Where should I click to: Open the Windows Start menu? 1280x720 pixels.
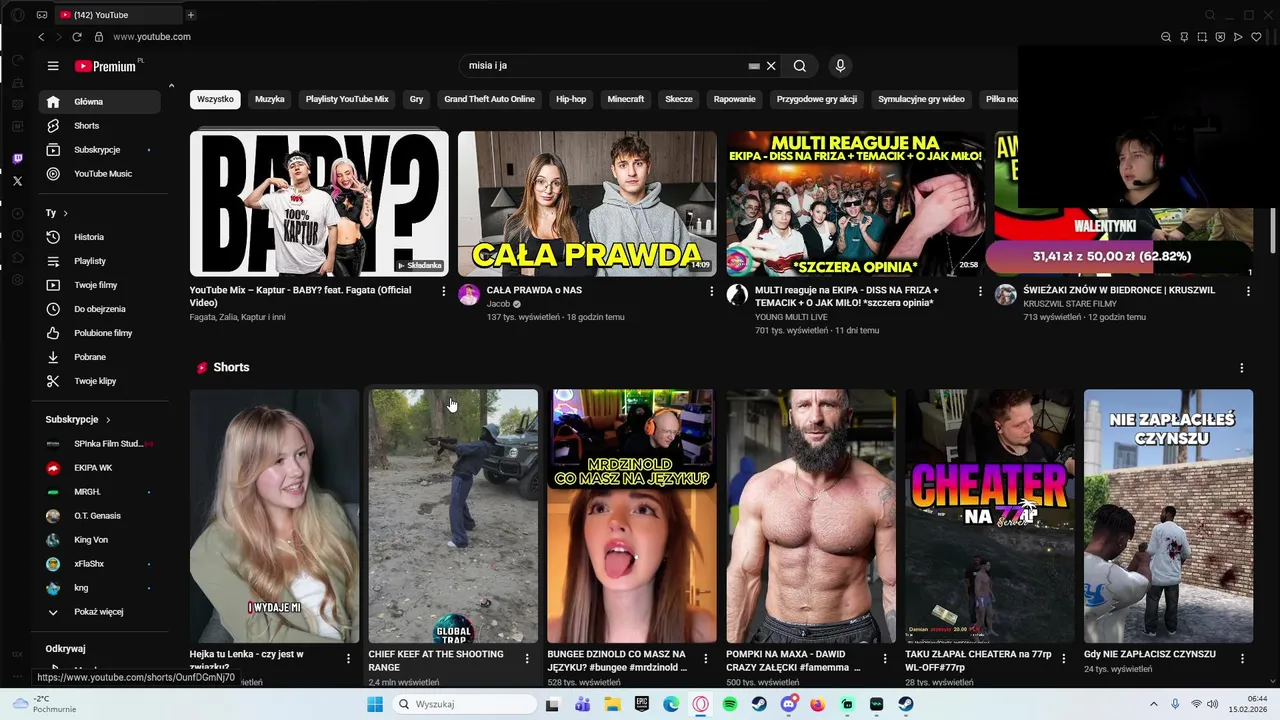pyautogui.click(x=375, y=704)
